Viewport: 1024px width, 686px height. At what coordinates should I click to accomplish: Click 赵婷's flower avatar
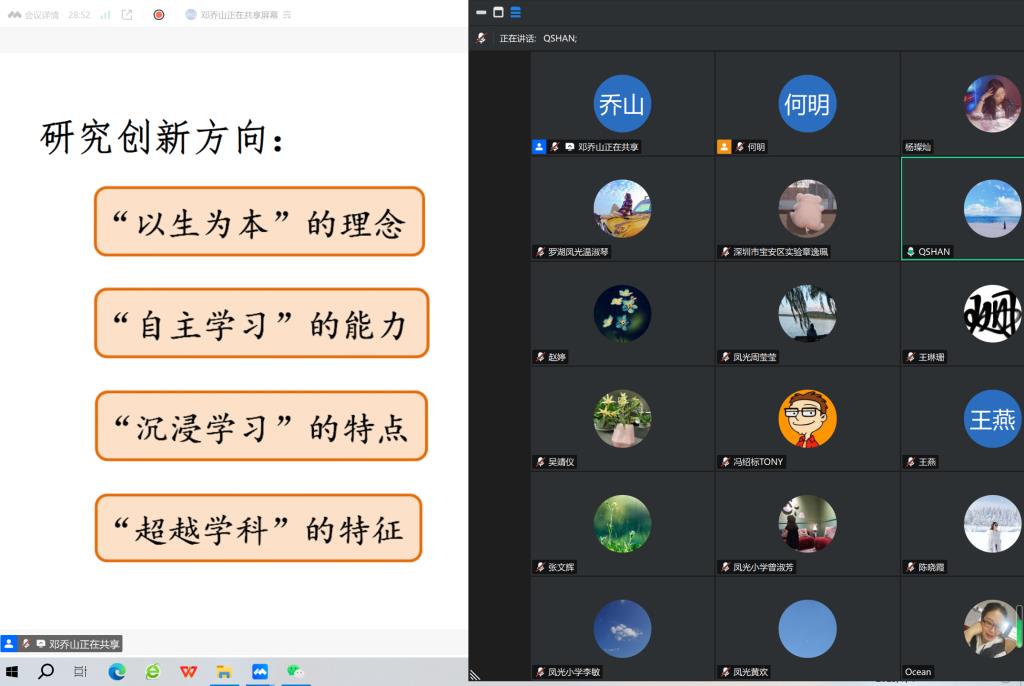[x=622, y=314]
